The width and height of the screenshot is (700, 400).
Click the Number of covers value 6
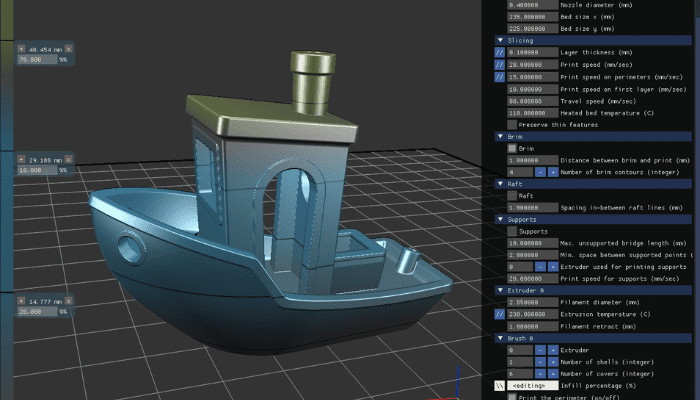click(x=520, y=374)
